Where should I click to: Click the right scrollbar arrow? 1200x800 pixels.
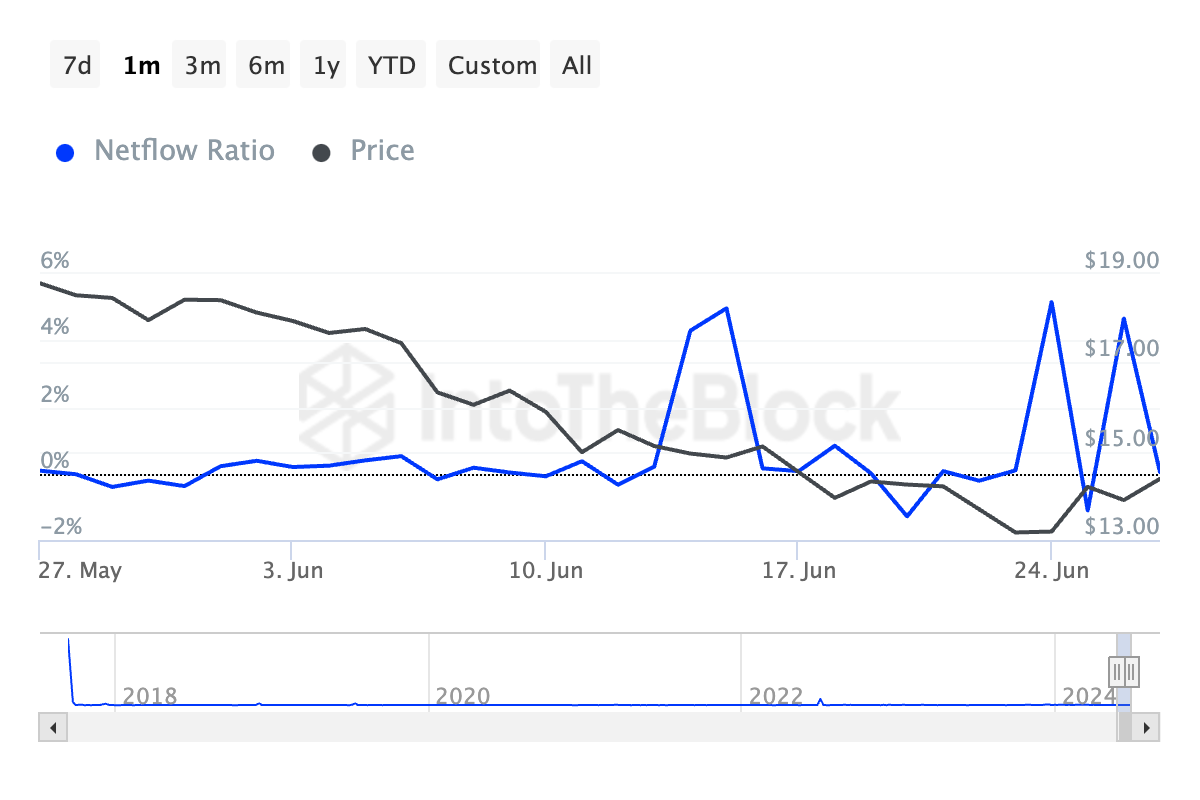click(x=1147, y=727)
